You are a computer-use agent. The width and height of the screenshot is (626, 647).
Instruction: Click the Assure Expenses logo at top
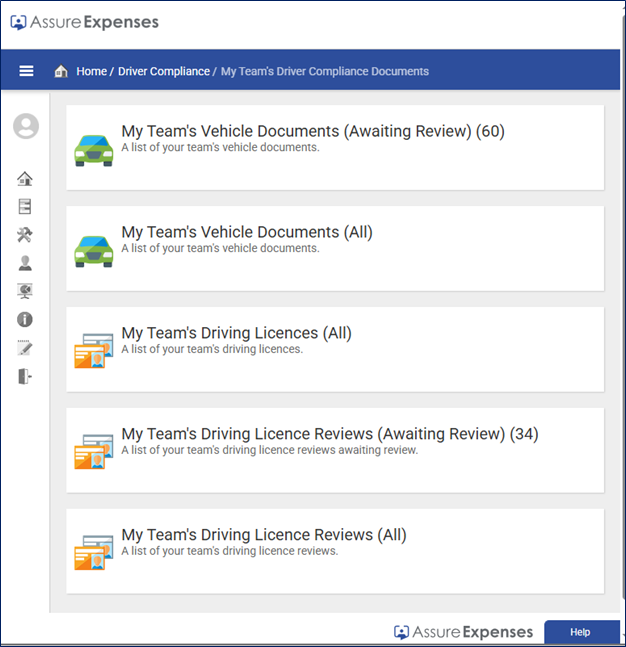point(84,22)
